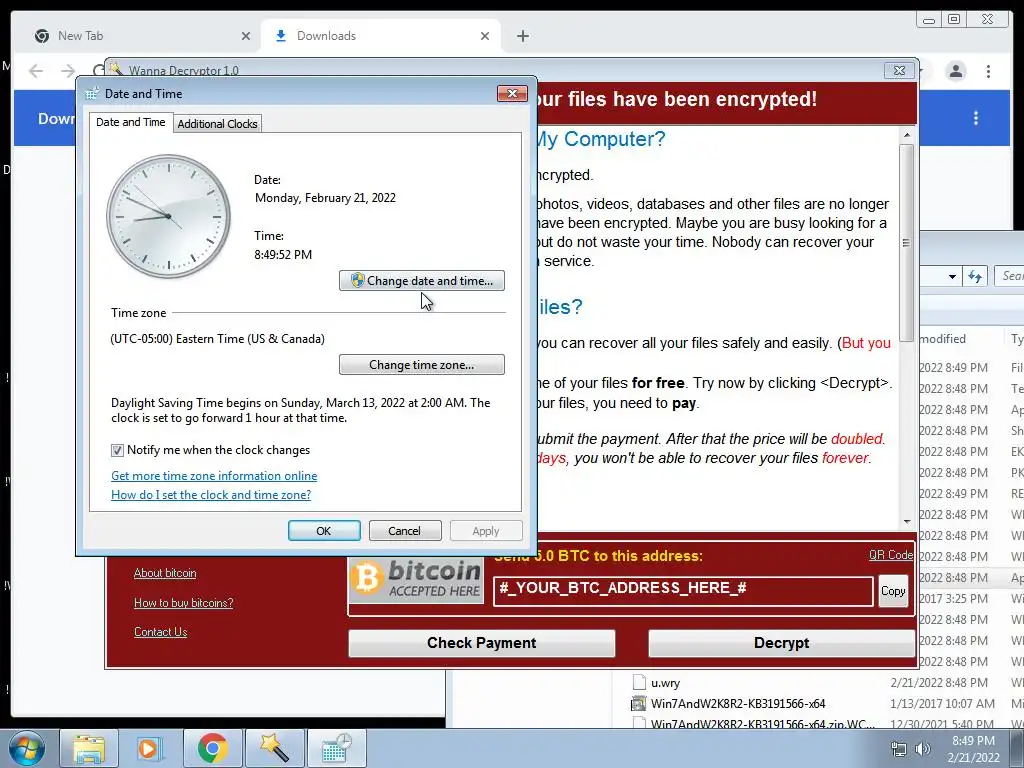The image size is (1024, 768).
Task: Open the QR Code link
Action: 890,554
